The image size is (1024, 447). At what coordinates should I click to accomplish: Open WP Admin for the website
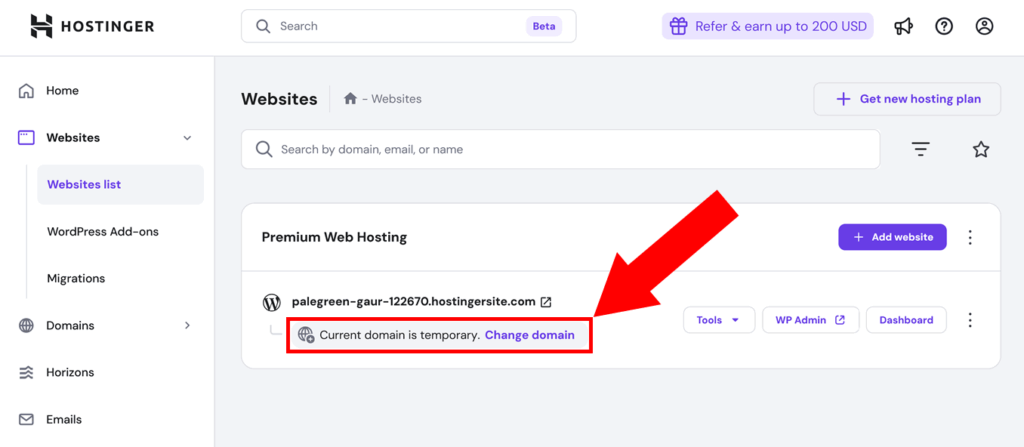coord(810,320)
